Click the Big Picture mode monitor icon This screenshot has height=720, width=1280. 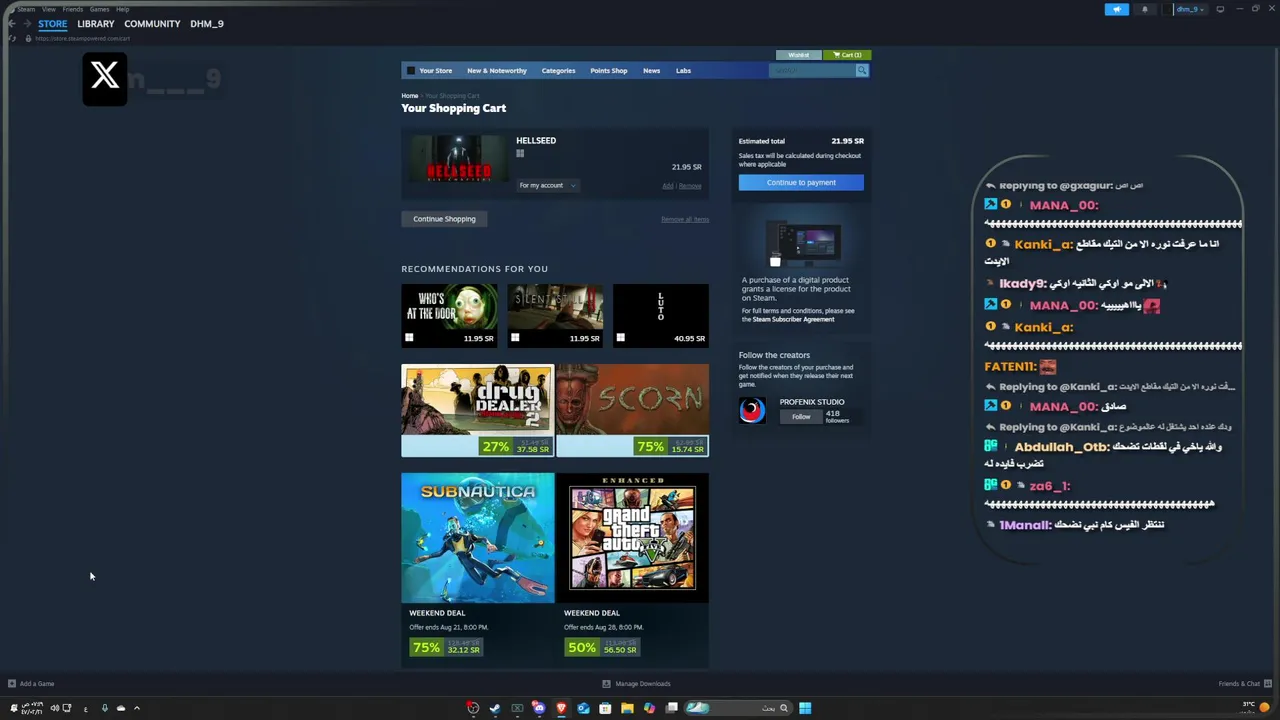(x=1220, y=9)
